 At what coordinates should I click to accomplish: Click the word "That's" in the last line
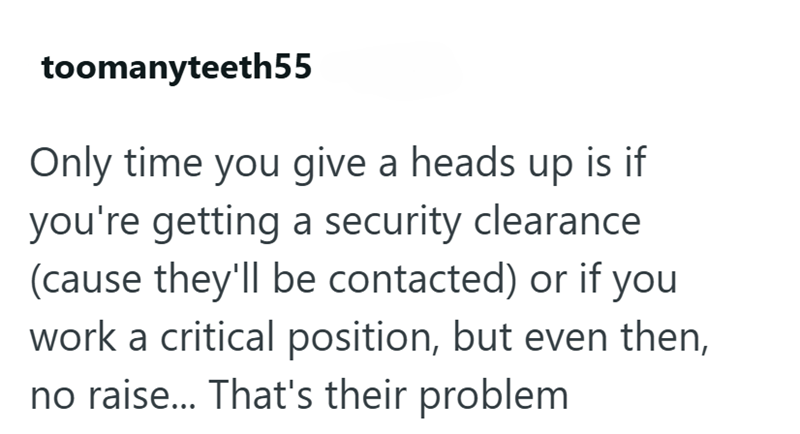pyautogui.click(x=261, y=395)
